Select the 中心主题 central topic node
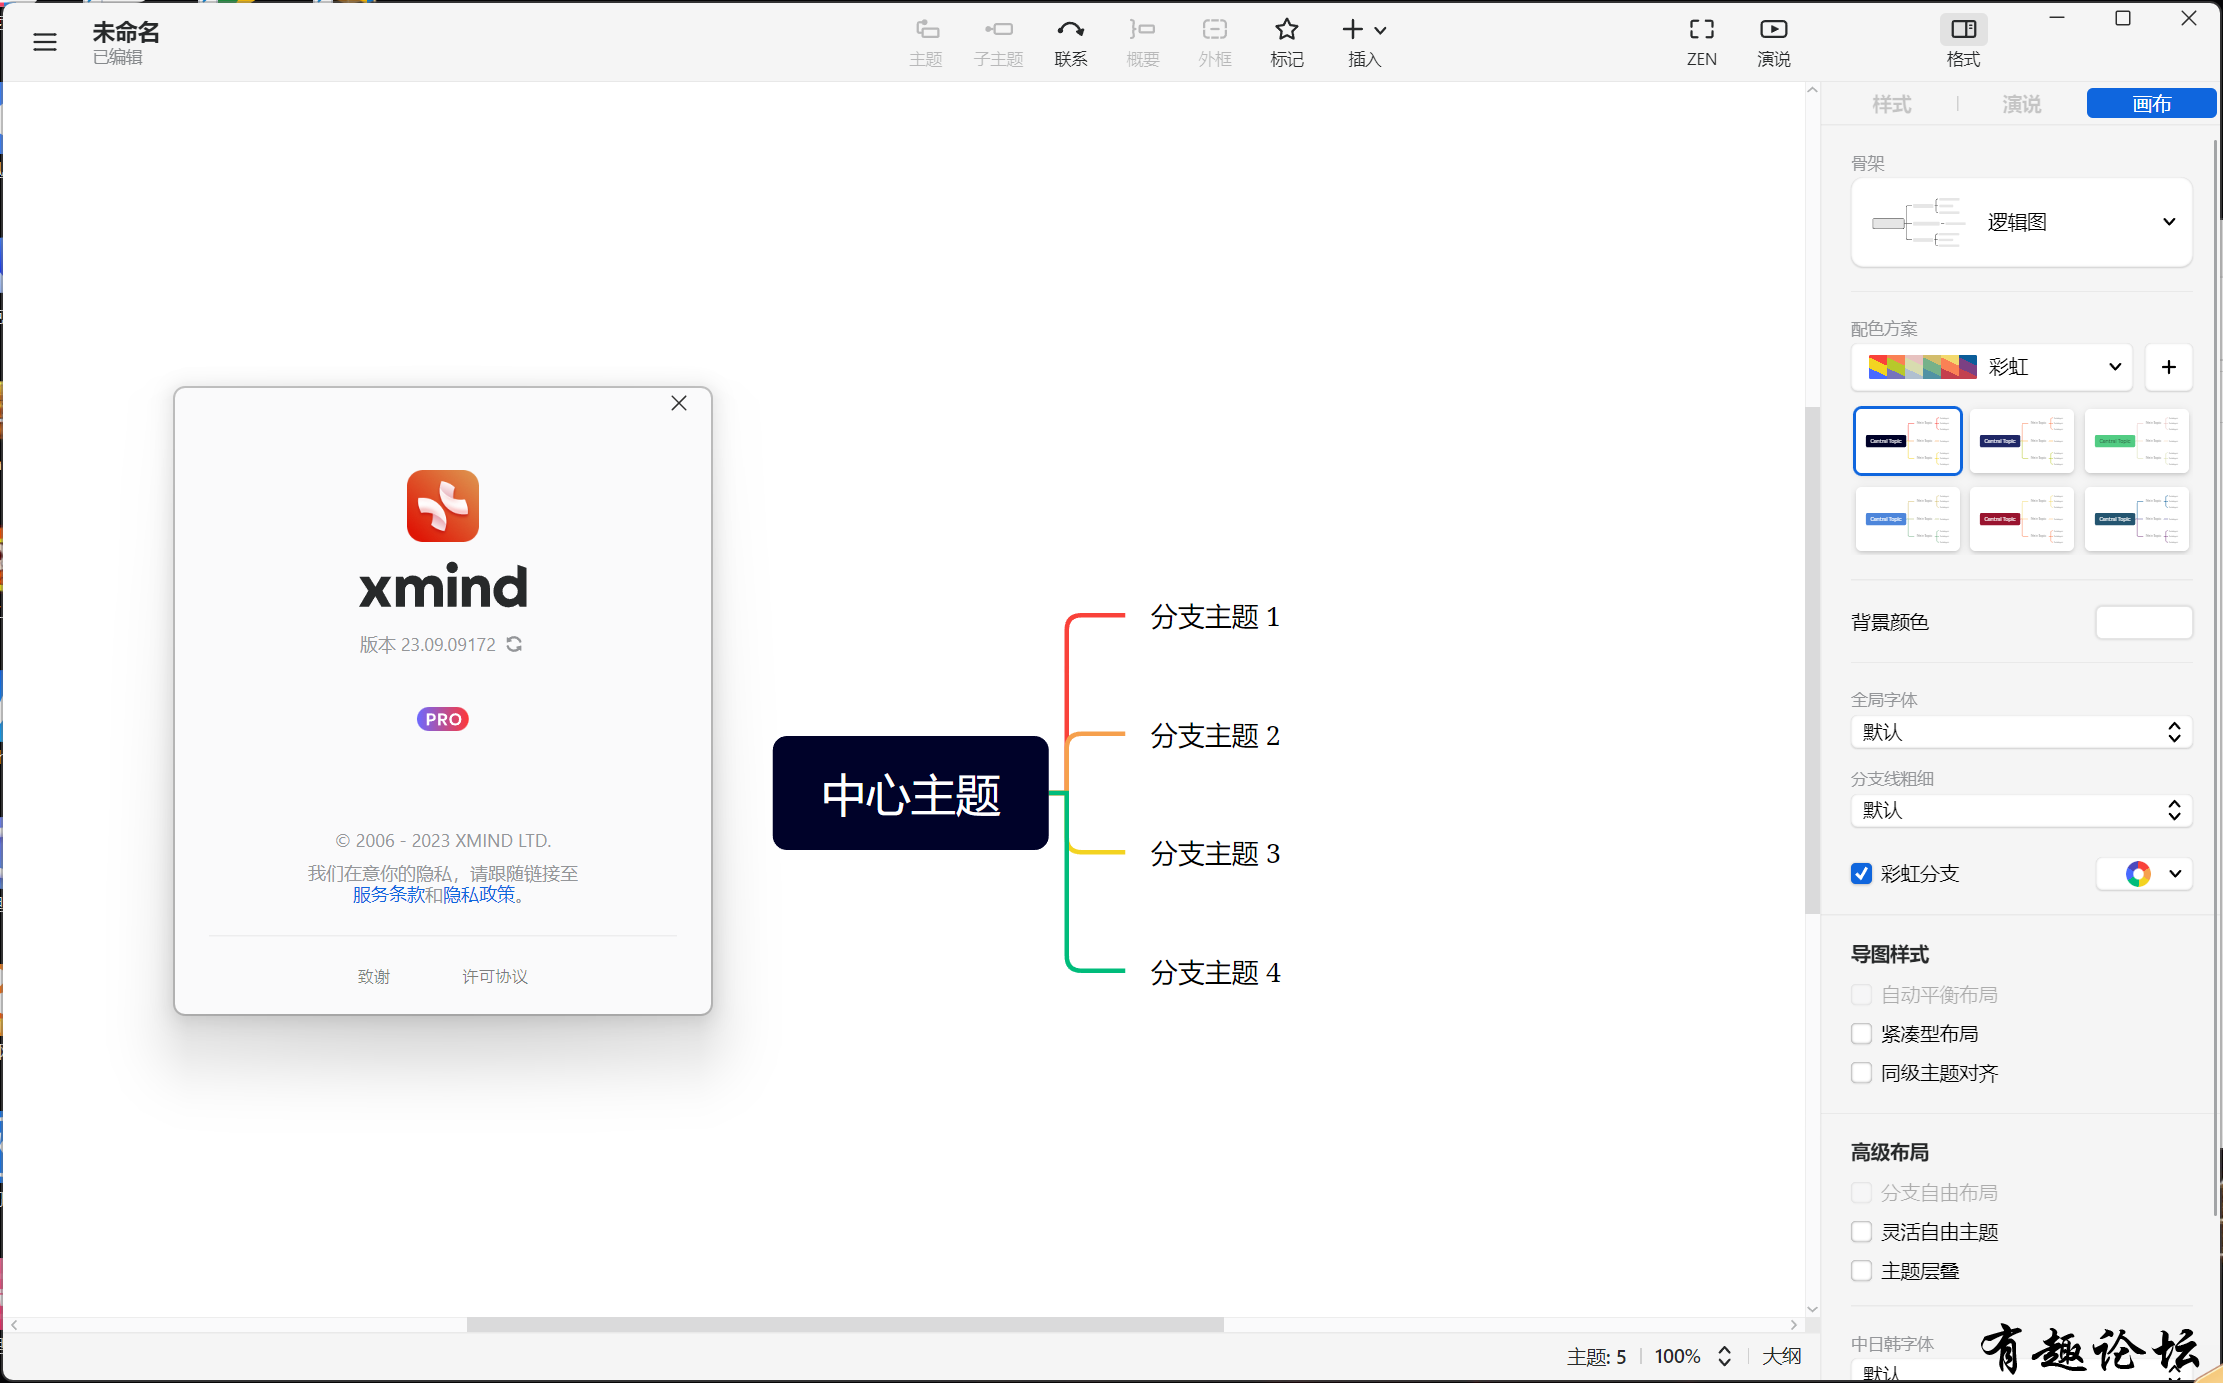Image resolution: width=2223 pixels, height=1383 pixels. pos(910,793)
